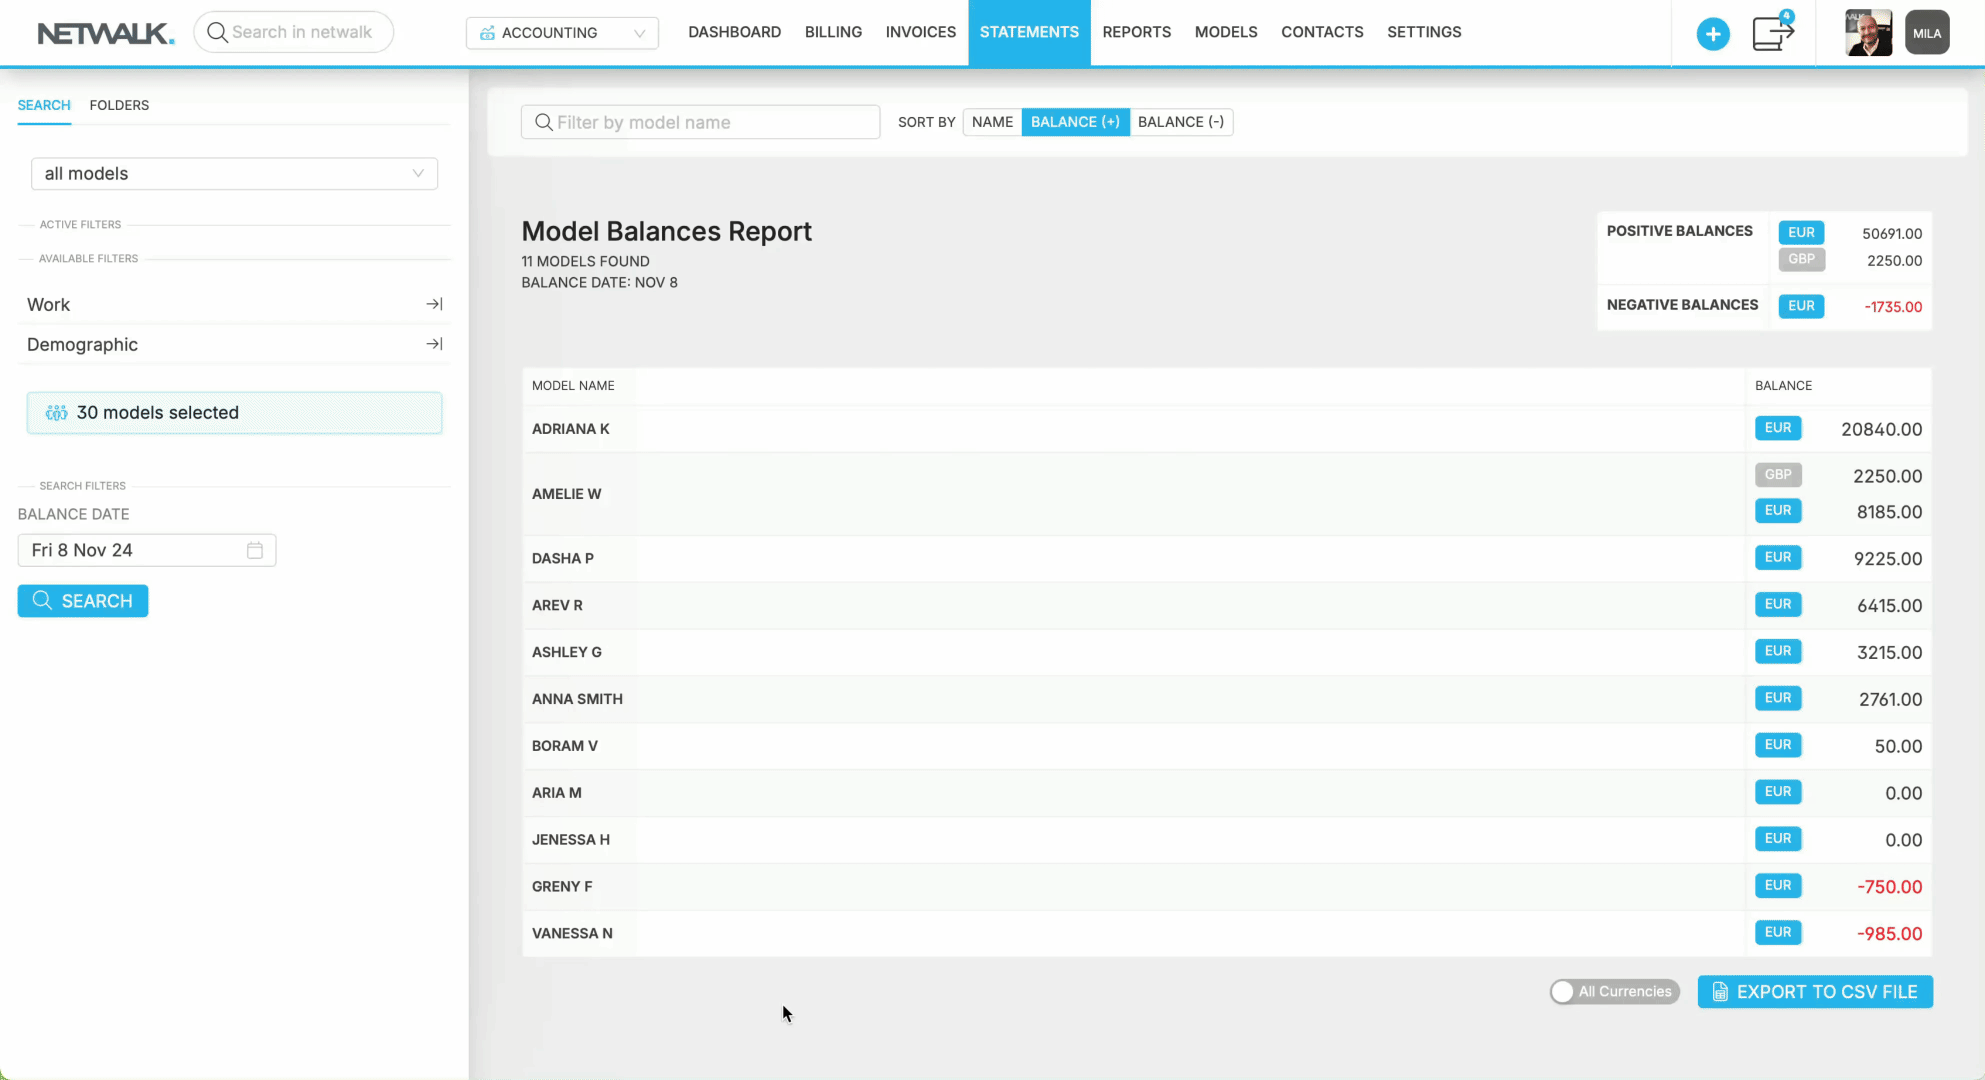Click the Filter by model name field
Screen dimensions: 1985x1080
(x=700, y=122)
